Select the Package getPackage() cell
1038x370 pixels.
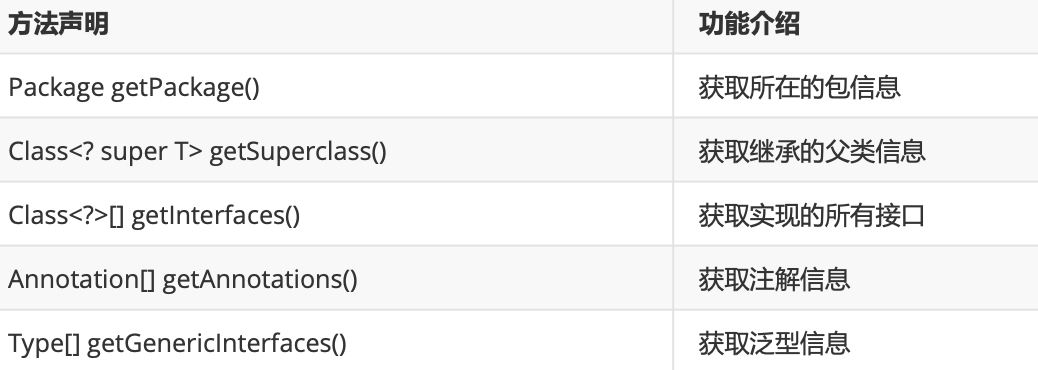click(x=336, y=86)
